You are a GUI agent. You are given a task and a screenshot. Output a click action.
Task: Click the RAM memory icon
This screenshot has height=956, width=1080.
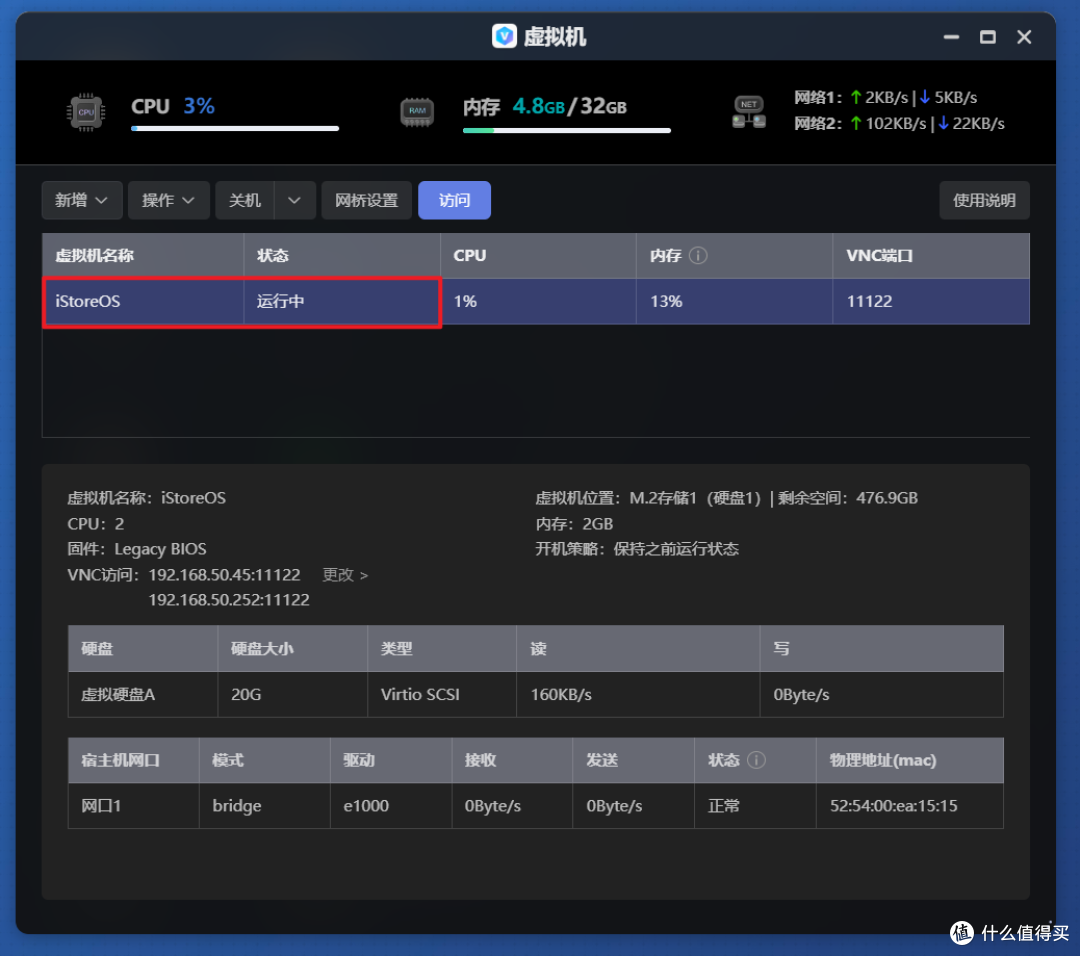click(417, 112)
